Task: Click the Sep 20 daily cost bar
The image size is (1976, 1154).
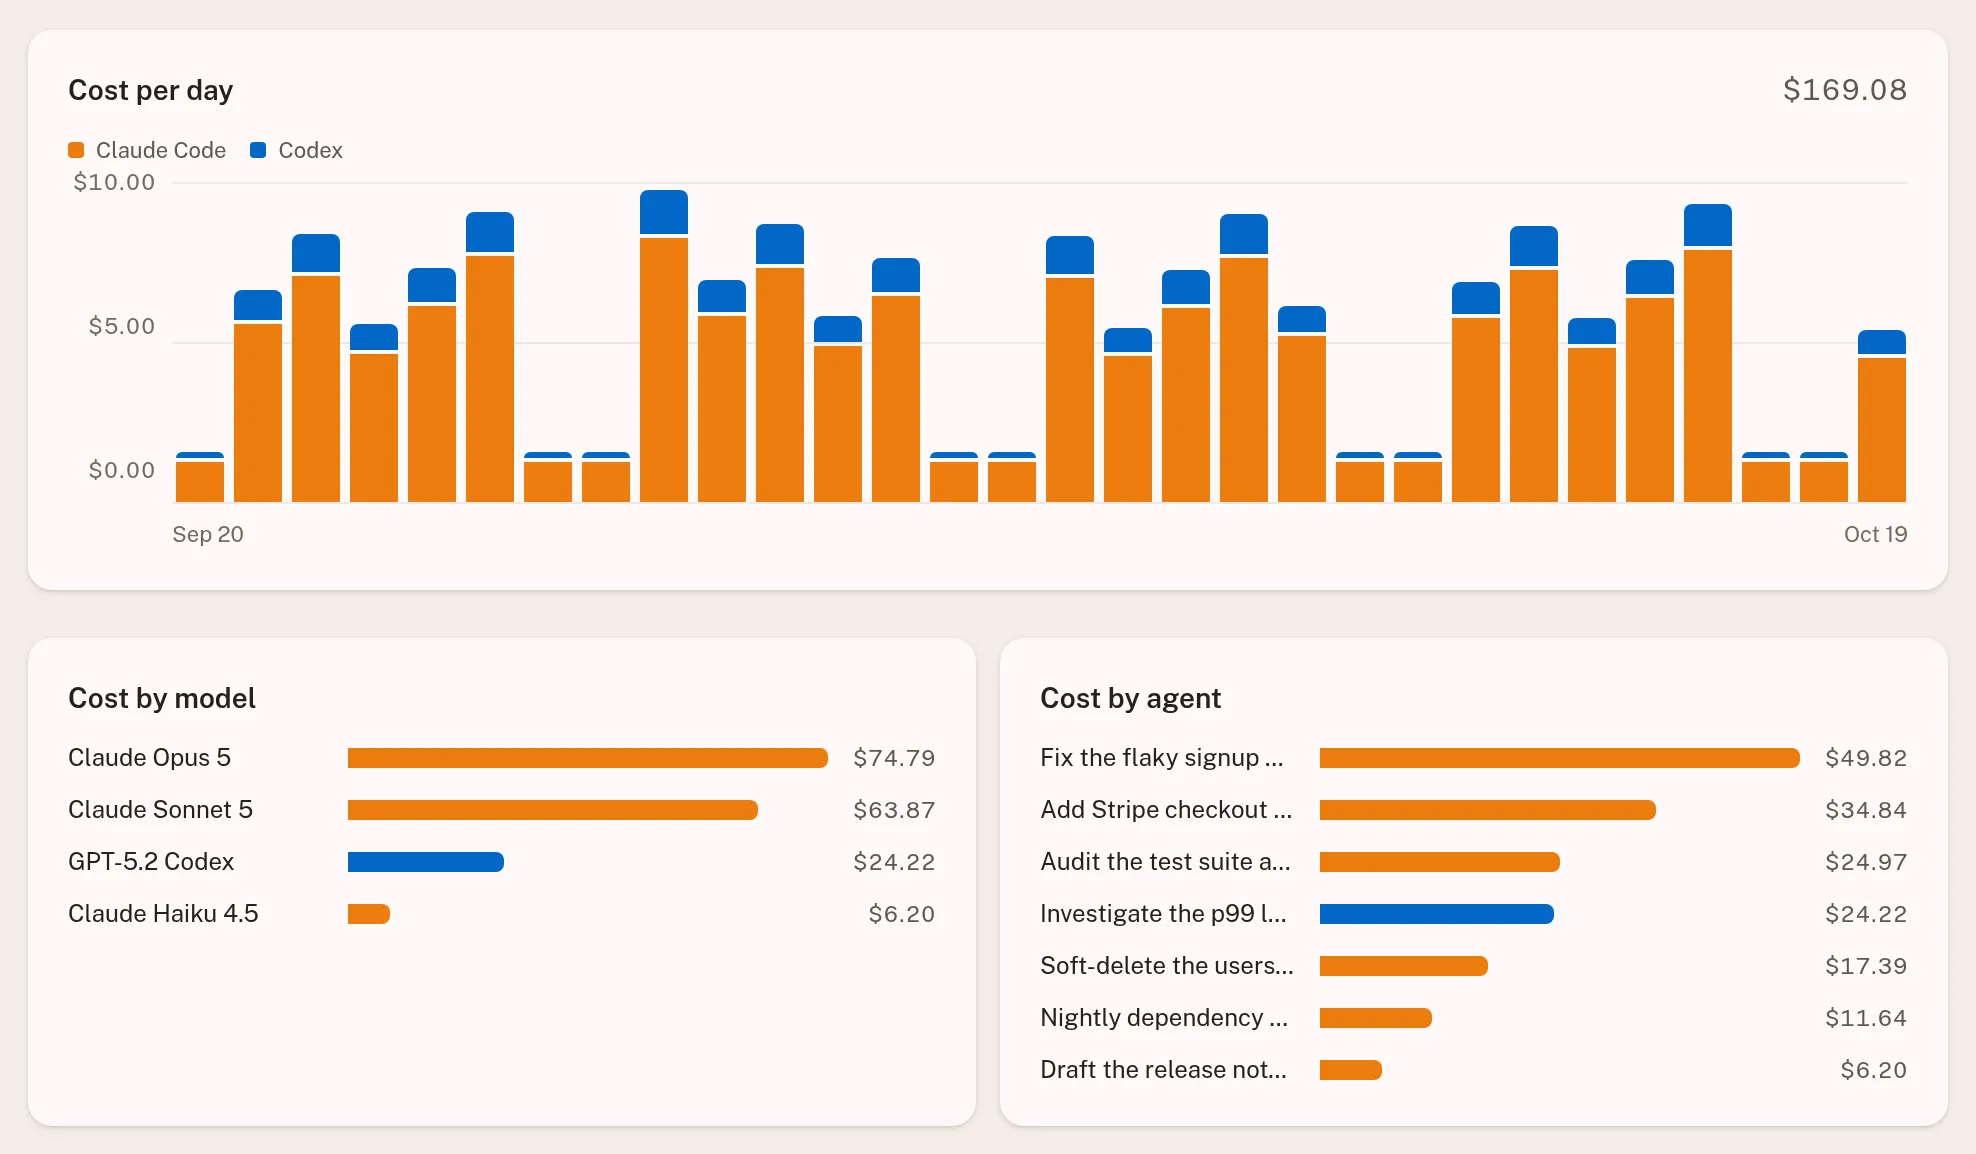Action: coord(200,477)
